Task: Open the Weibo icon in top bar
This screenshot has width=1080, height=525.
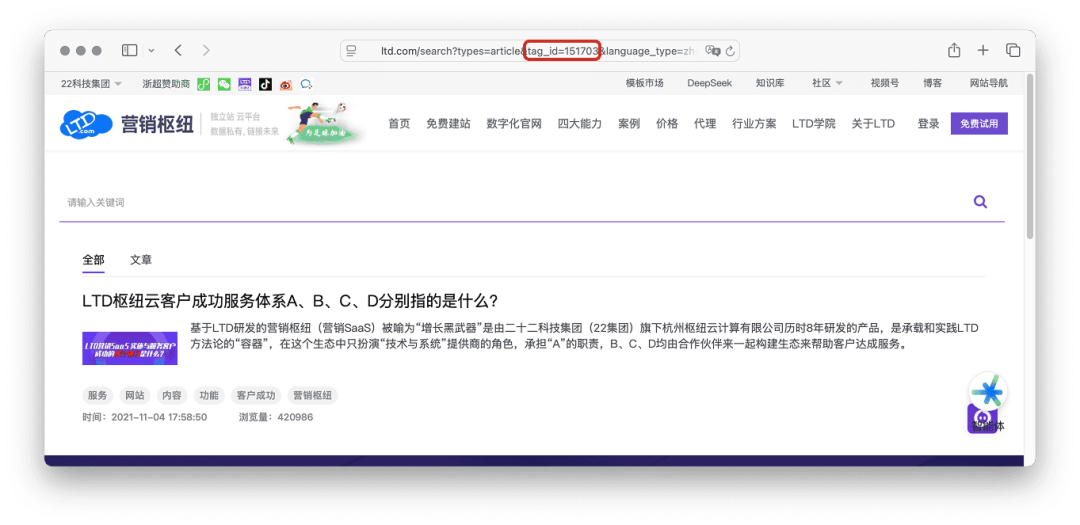Action: point(286,84)
